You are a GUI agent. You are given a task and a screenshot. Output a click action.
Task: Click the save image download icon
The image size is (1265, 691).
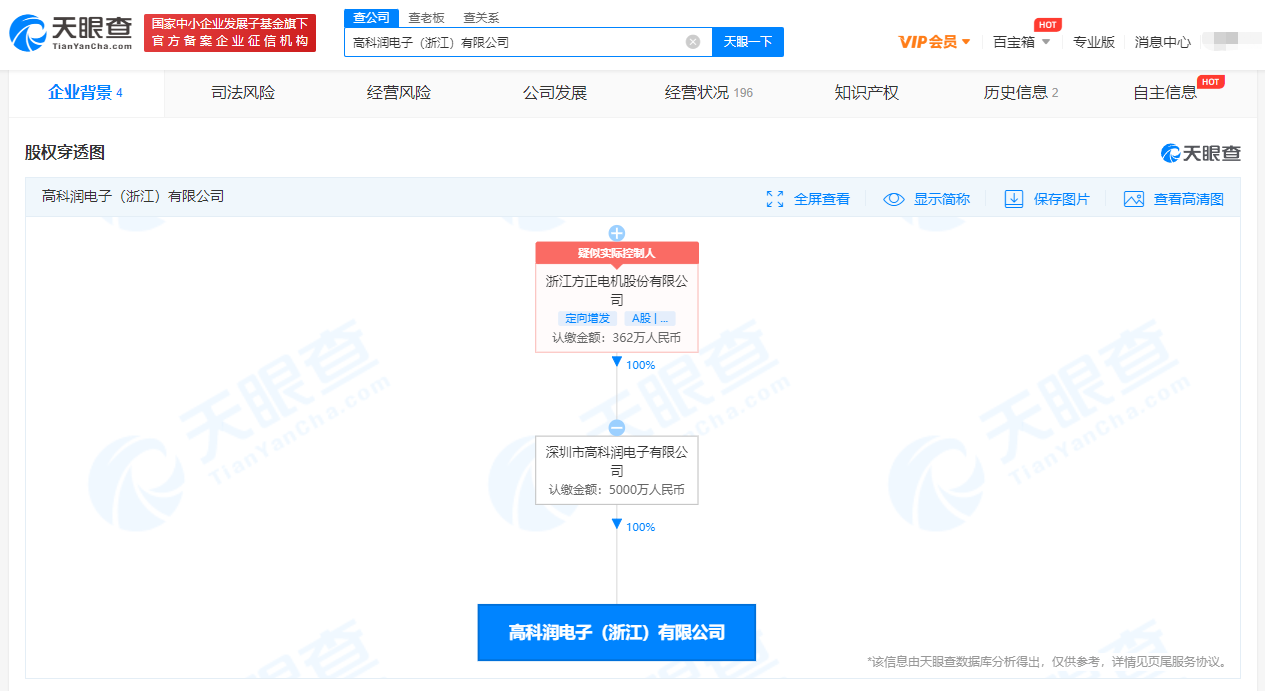coord(1014,199)
